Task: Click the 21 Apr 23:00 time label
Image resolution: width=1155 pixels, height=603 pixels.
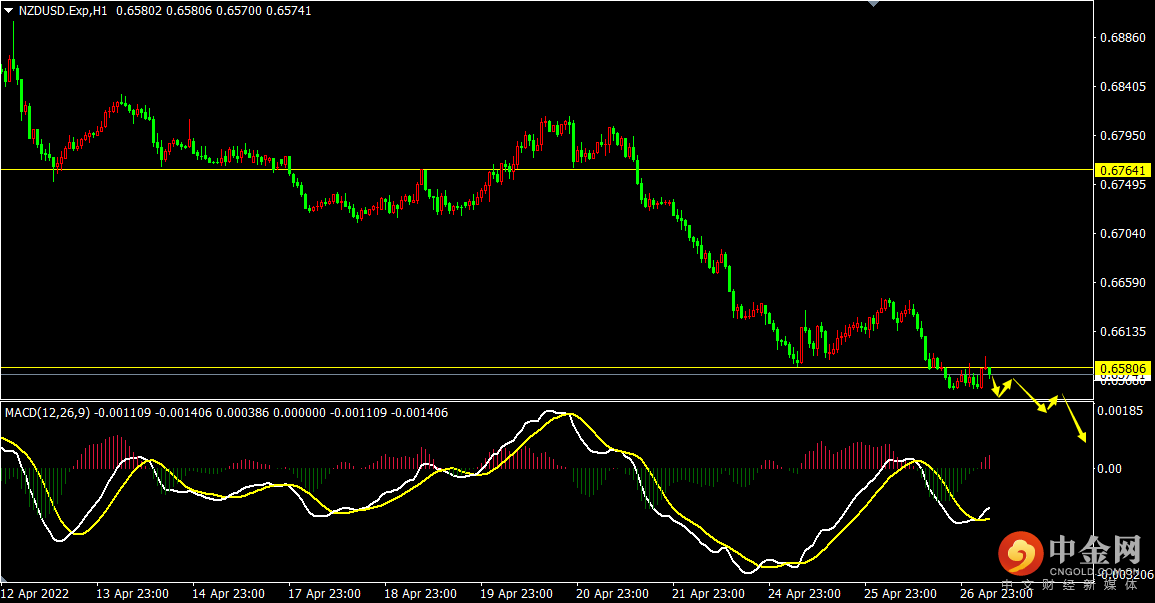Action: tap(711, 593)
